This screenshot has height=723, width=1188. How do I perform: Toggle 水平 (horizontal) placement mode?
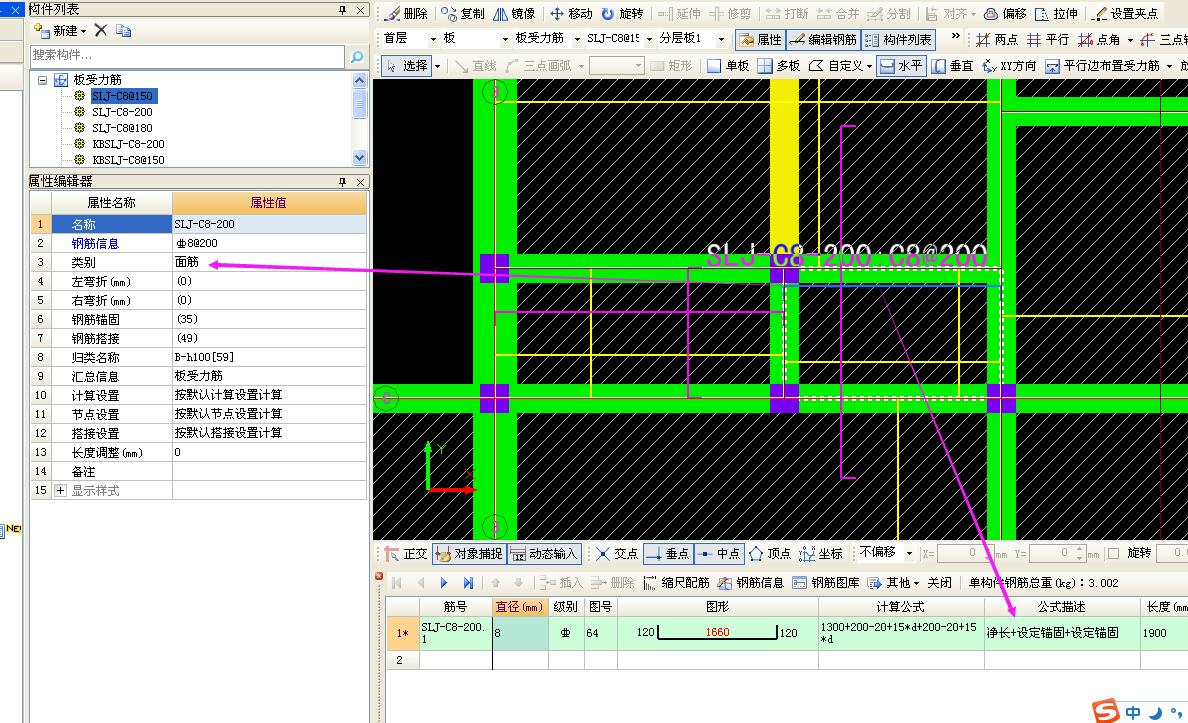point(901,66)
